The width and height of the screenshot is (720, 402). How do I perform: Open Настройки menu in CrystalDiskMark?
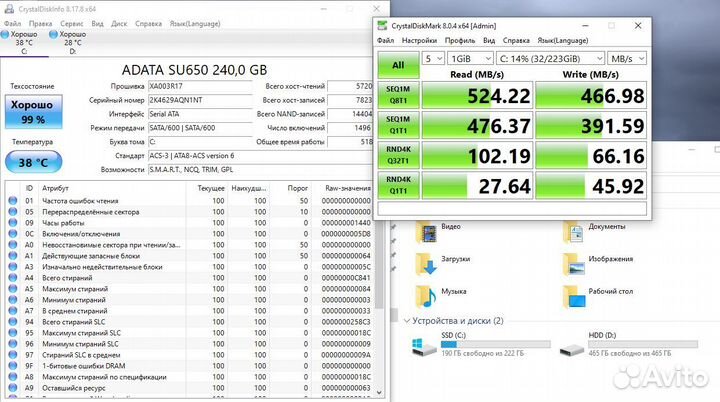click(419, 40)
